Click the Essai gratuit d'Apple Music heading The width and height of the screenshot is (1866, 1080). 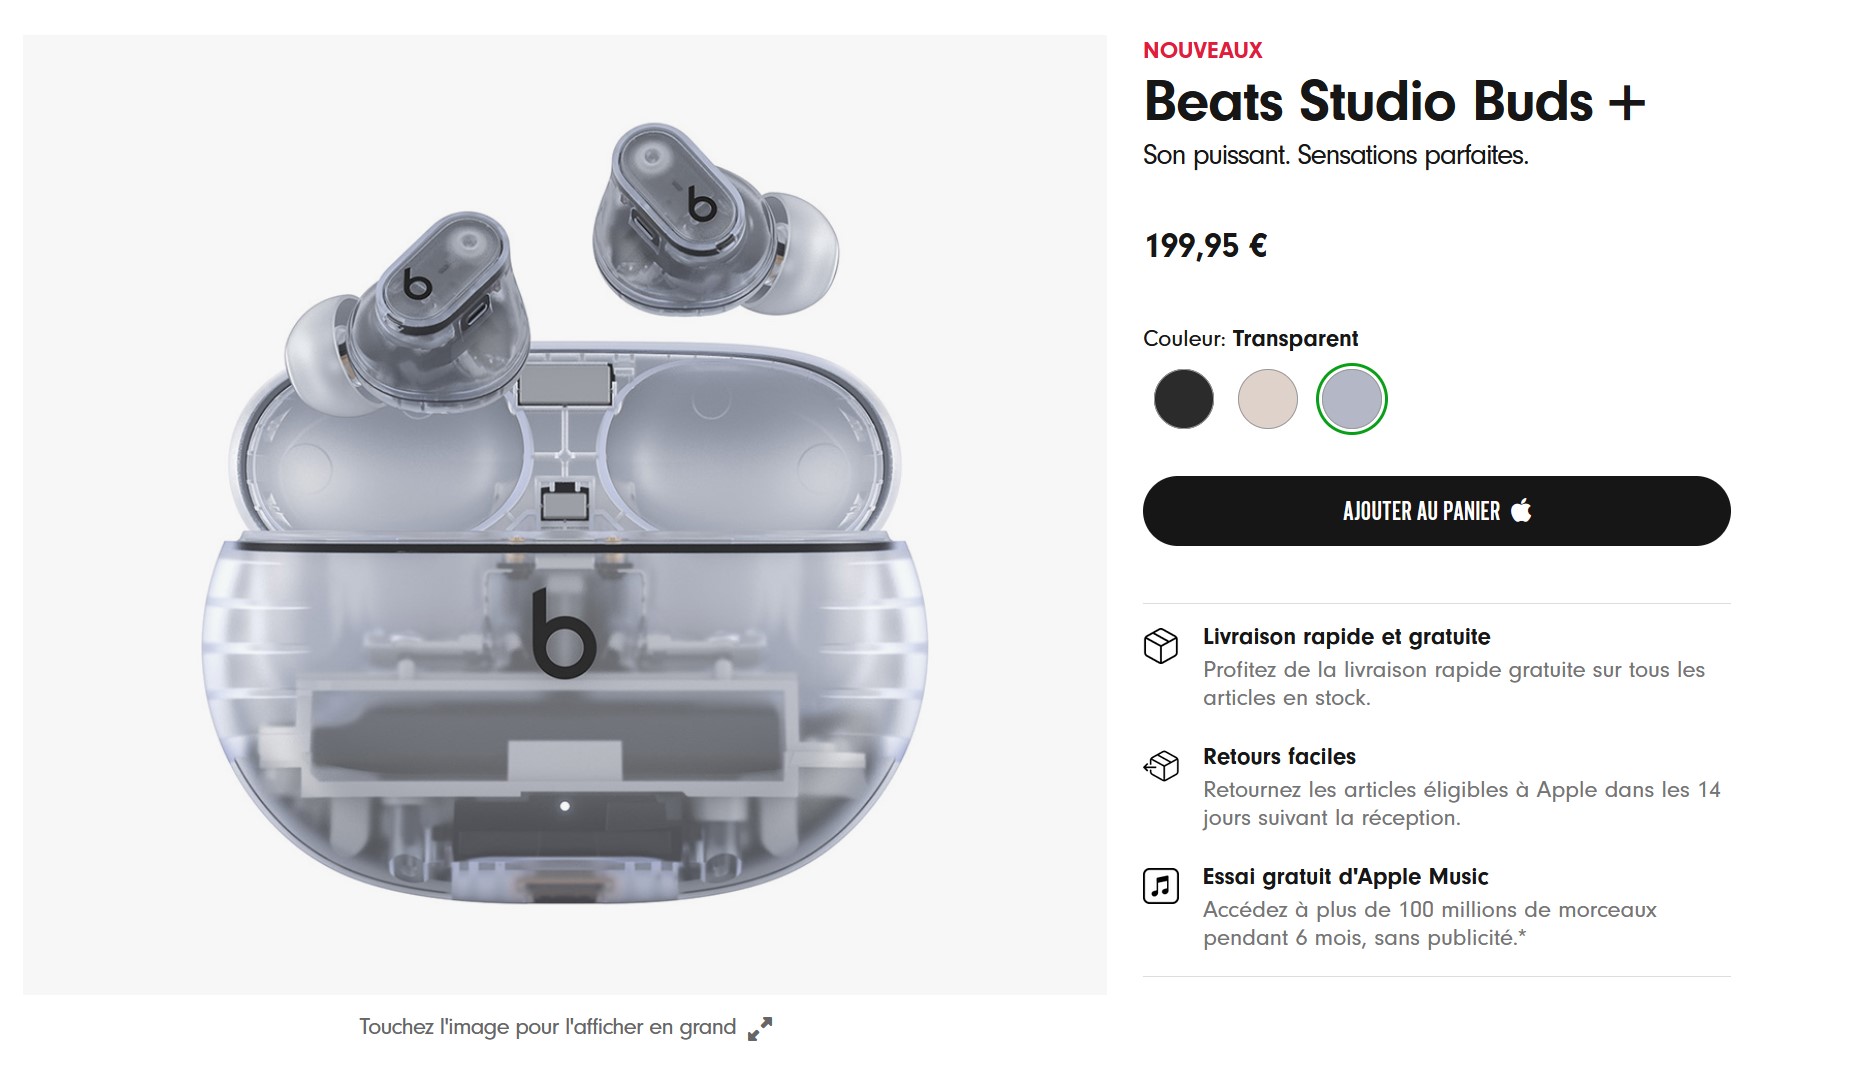pyautogui.click(x=1345, y=877)
